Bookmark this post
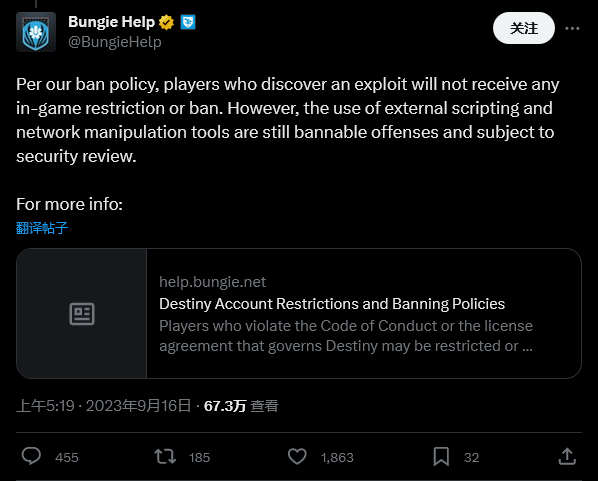Image resolution: width=598 pixels, height=481 pixels. [x=441, y=457]
